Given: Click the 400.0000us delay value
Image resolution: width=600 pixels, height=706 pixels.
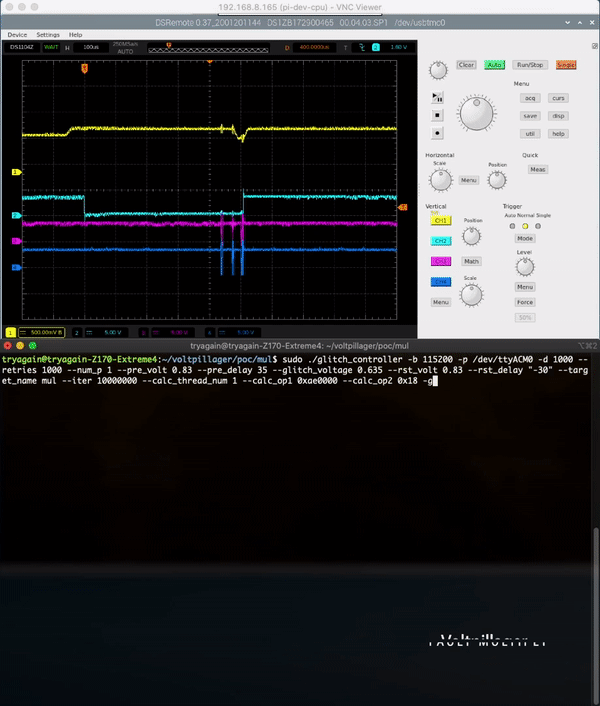Looking at the screenshot, I should pos(314,47).
